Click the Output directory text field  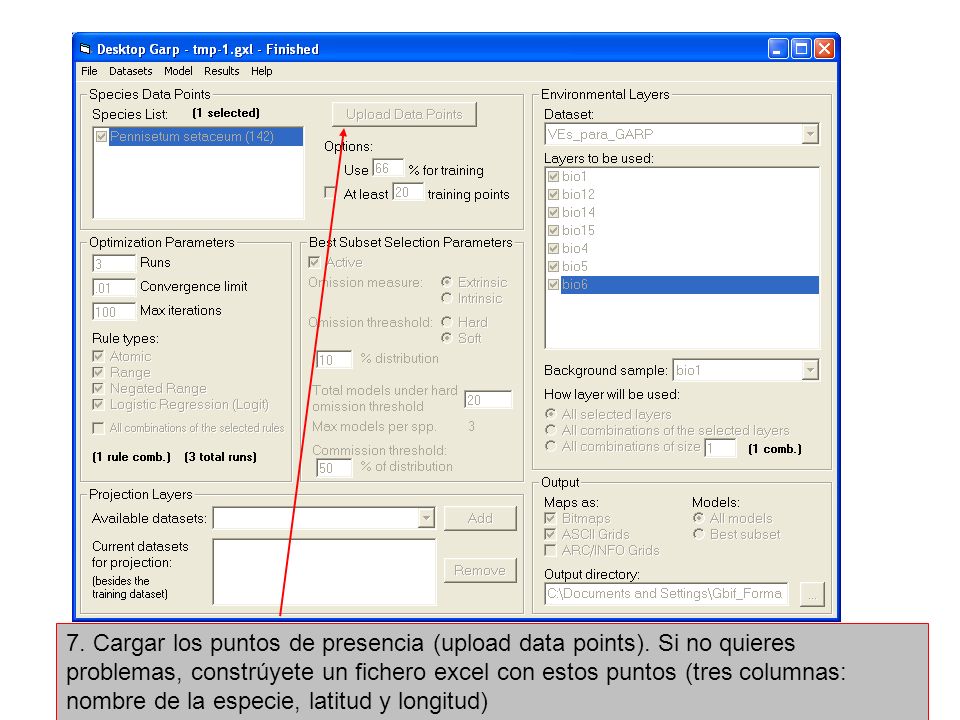(666, 593)
